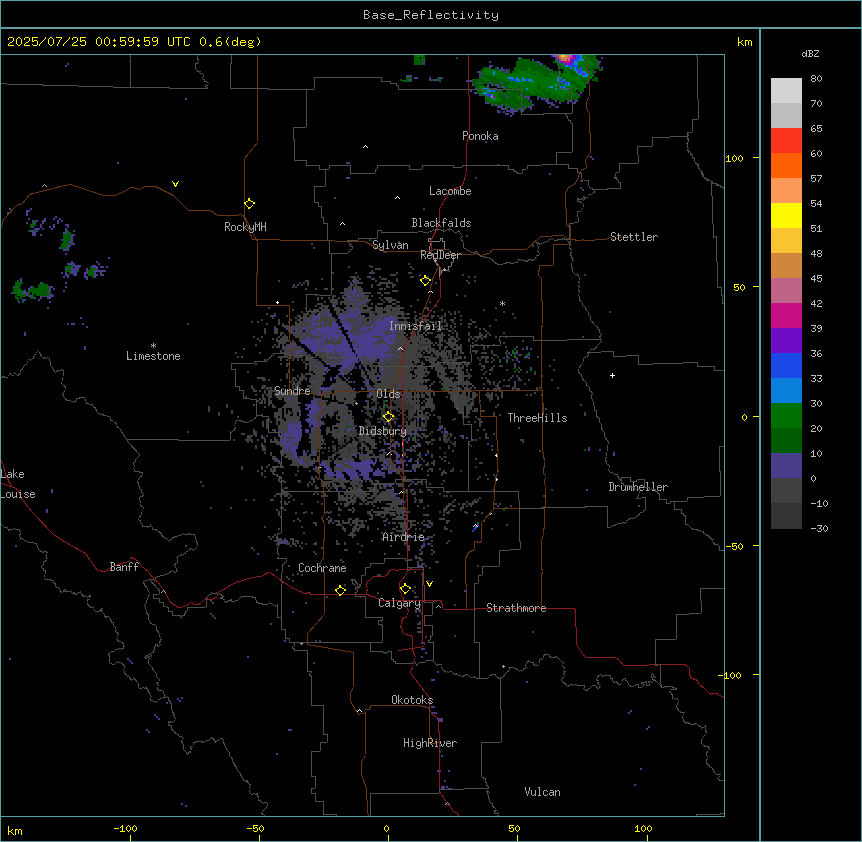Image resolution: width=862 pixels, height=842 pixels.
Task: Click the Cochrane label
Action: coord(322,568)
